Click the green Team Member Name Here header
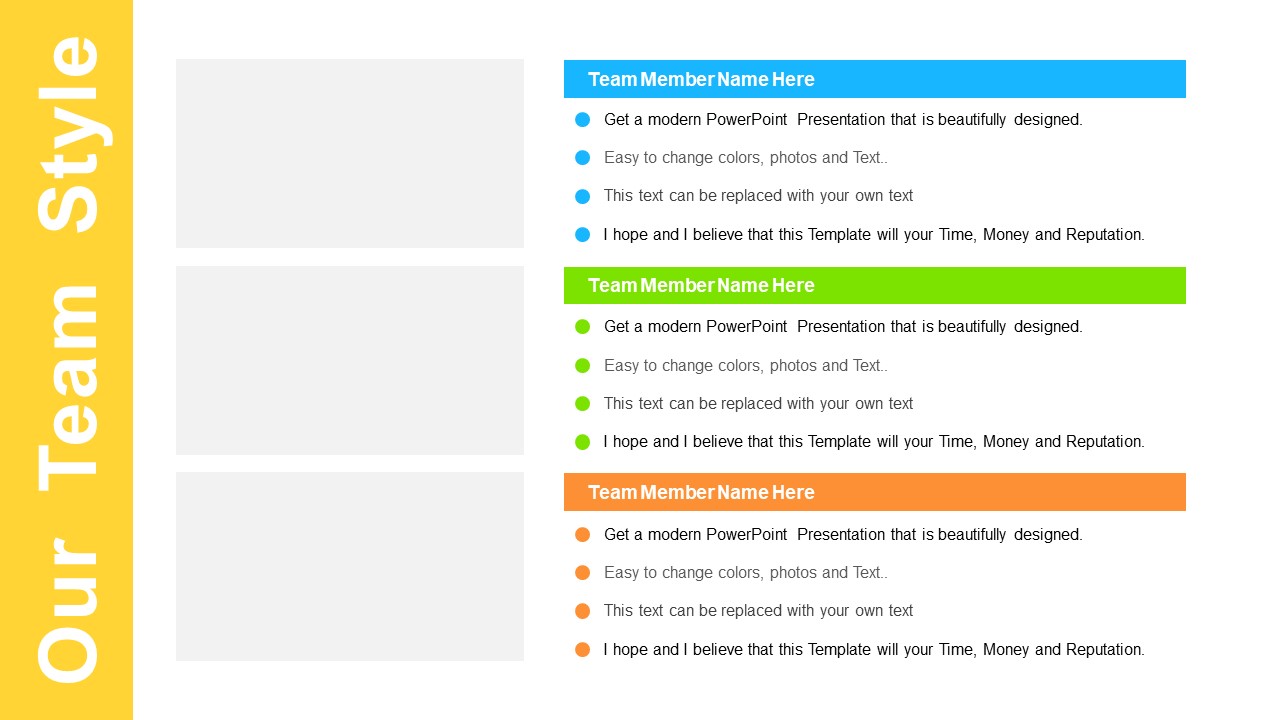This screenshot has width=1280, height=720. tap(875, 285)
